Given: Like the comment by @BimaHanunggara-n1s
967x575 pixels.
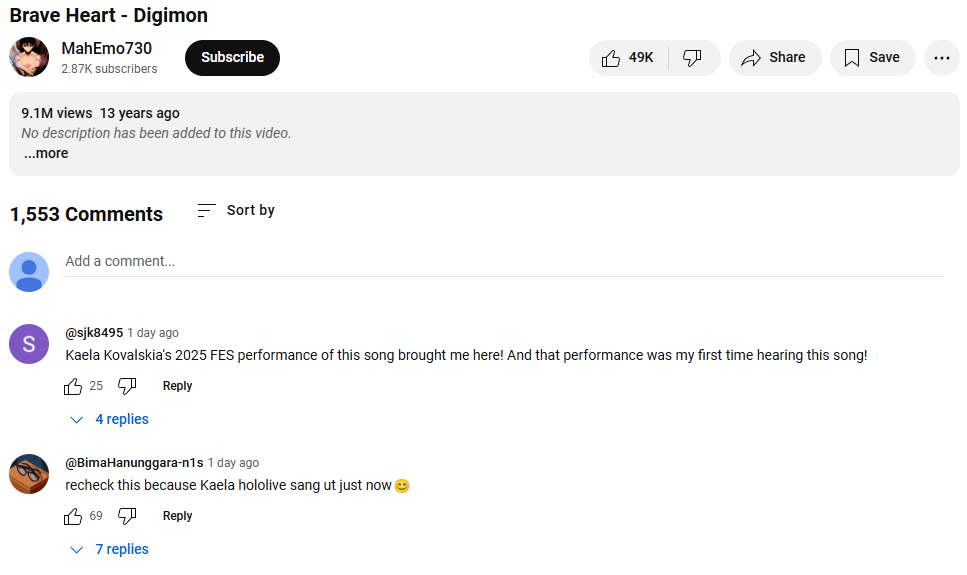Looking at the screenshot, I should [73, 516].
